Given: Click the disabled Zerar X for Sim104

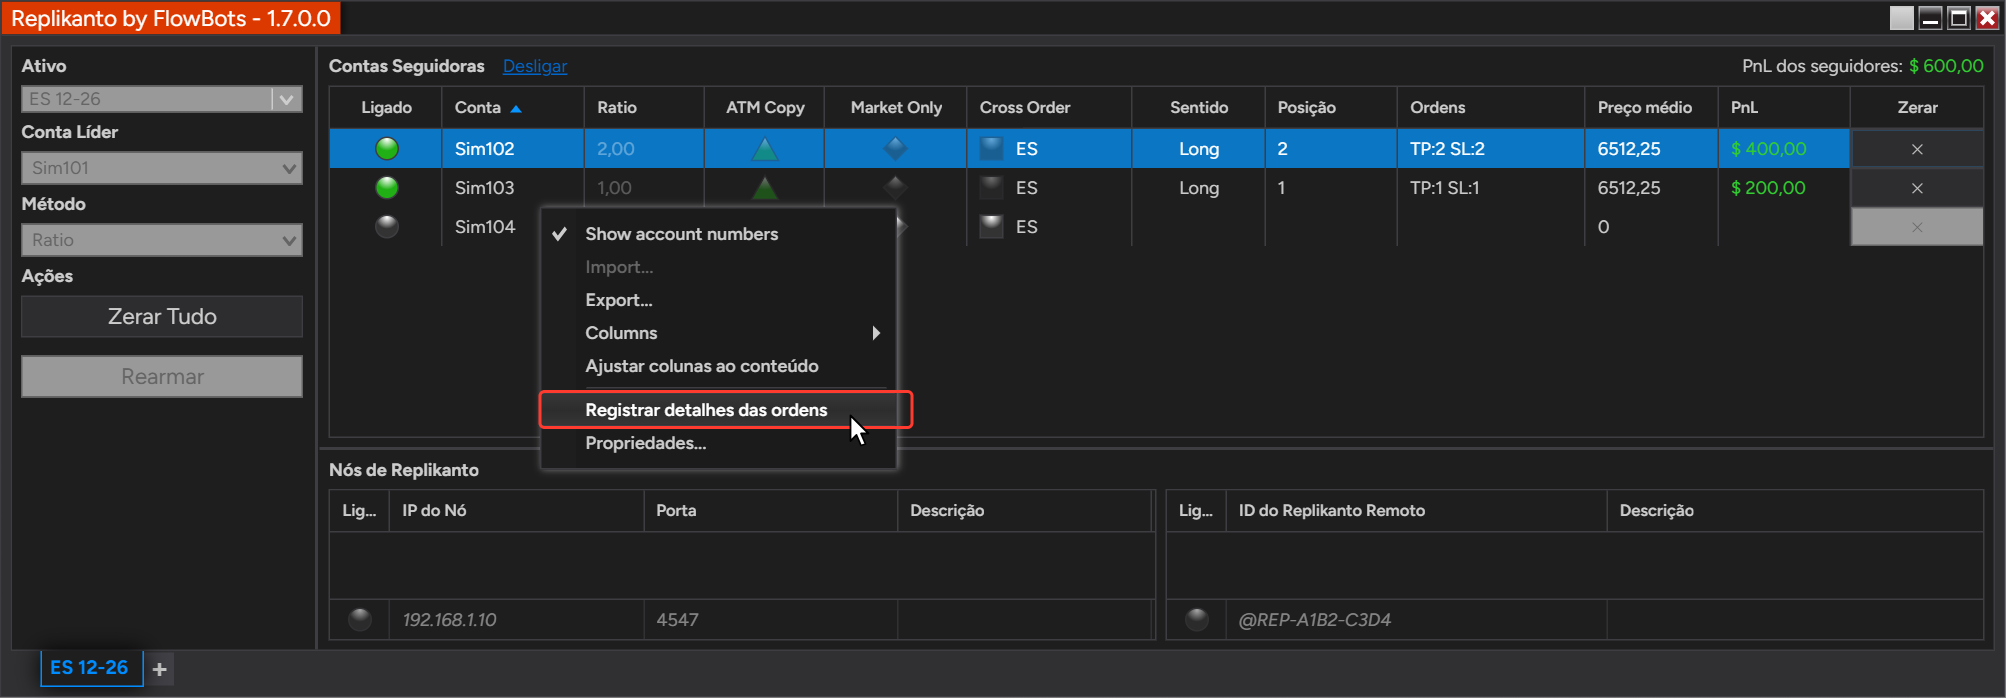Looking at the screenshot, I should coord(1916,227).
